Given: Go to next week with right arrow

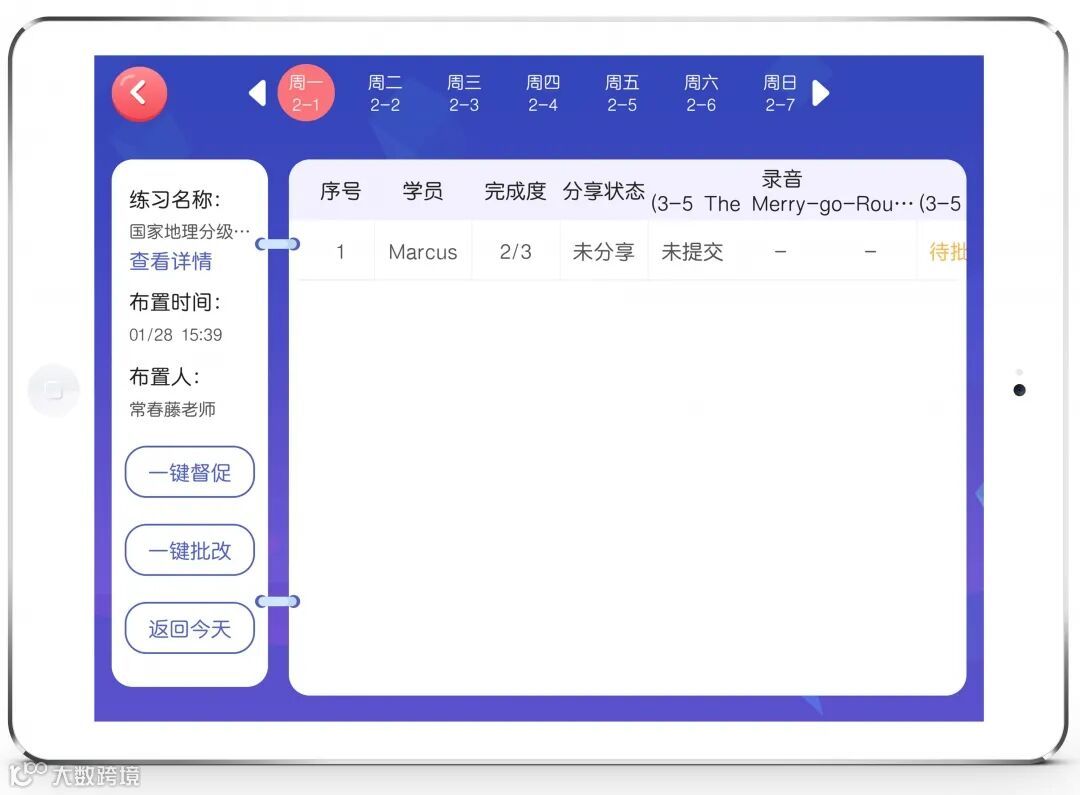Looking at the screenshot, I should [820, 93].
